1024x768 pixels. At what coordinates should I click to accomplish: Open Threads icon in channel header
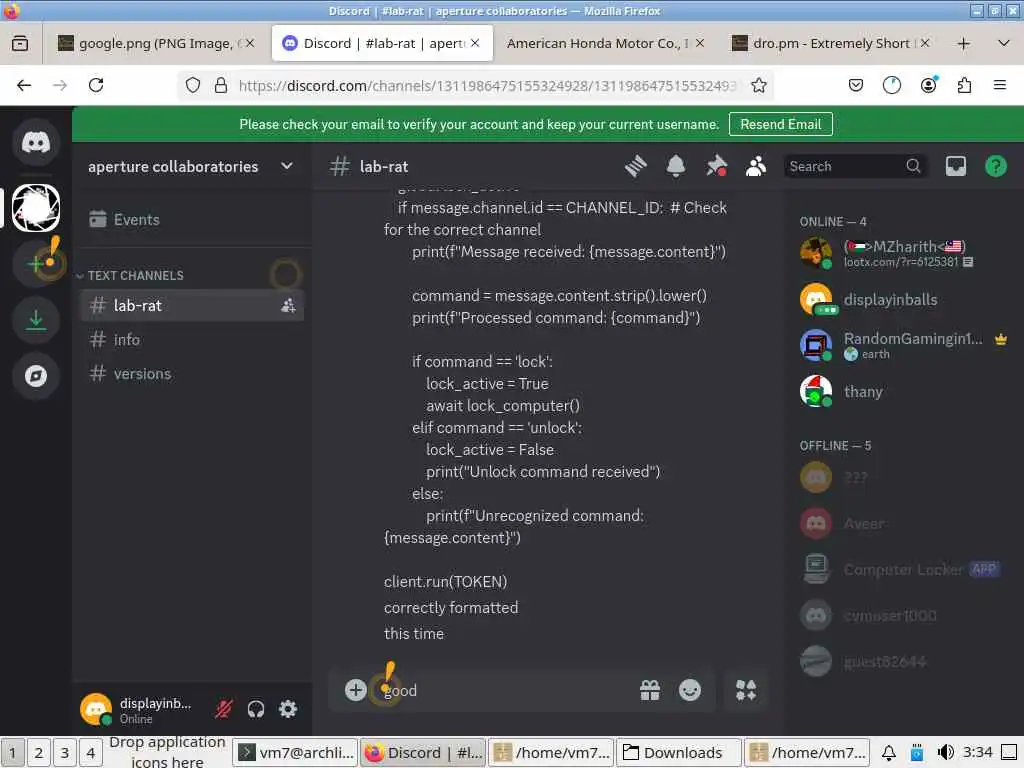(635, 167)
